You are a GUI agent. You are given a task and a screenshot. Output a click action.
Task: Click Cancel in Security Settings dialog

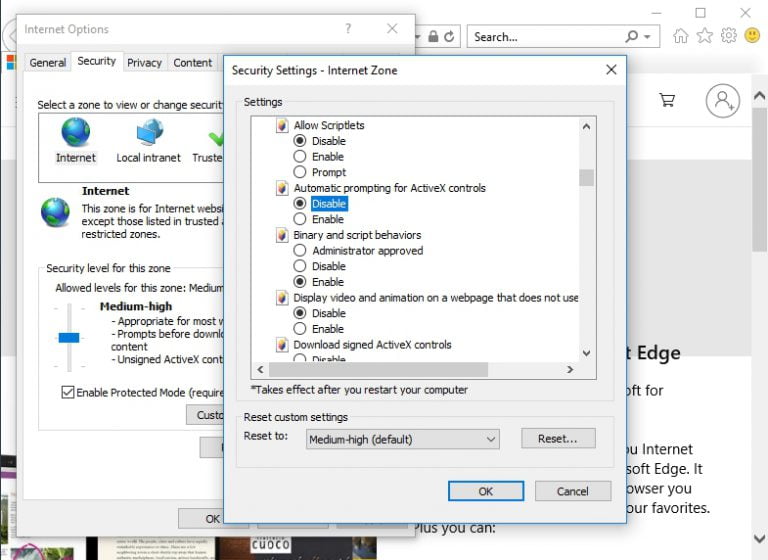573,491
